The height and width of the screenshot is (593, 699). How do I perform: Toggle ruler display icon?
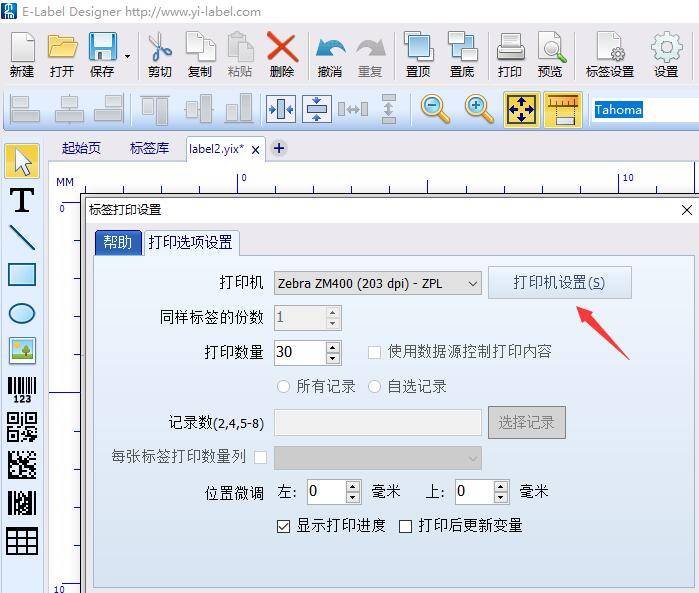point(563,110)
